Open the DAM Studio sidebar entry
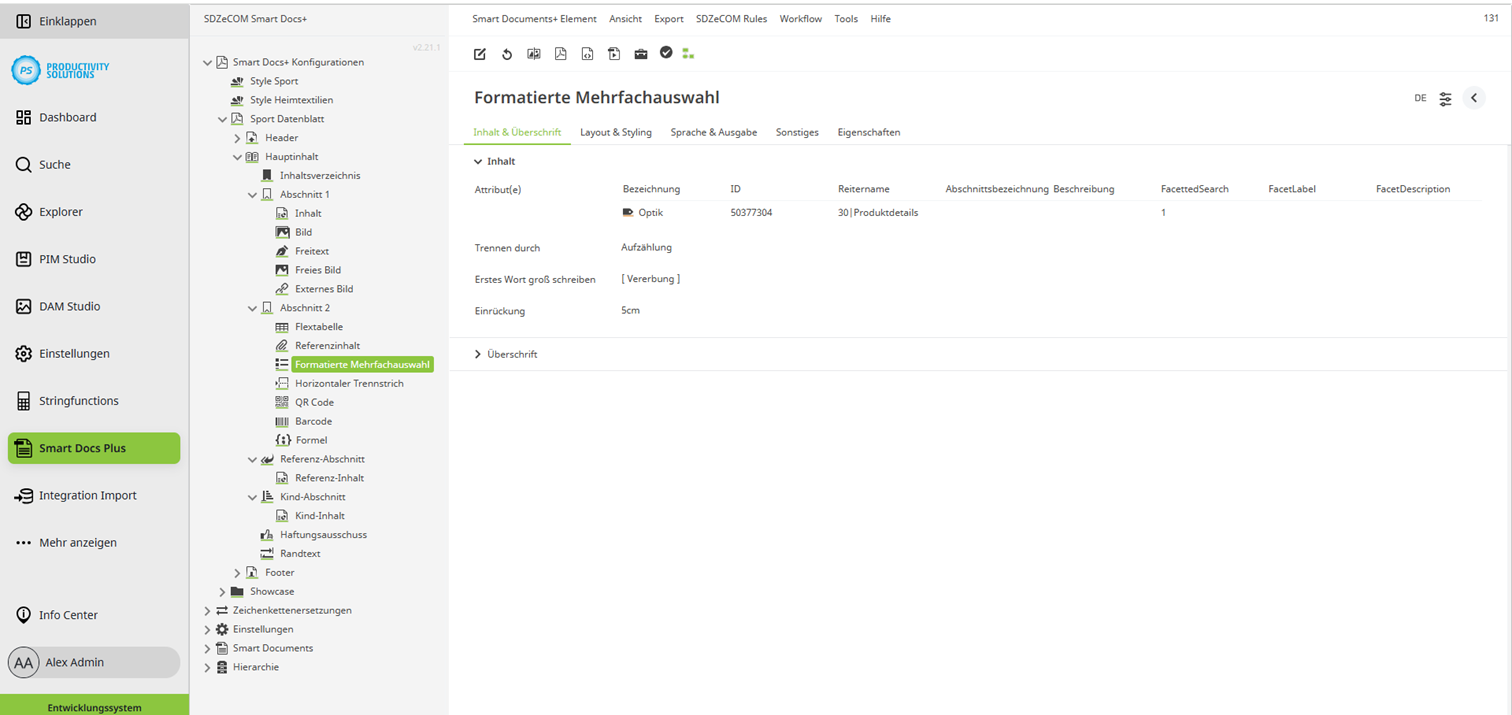This screenshot has height=715, width=1512. pos(70,305)
